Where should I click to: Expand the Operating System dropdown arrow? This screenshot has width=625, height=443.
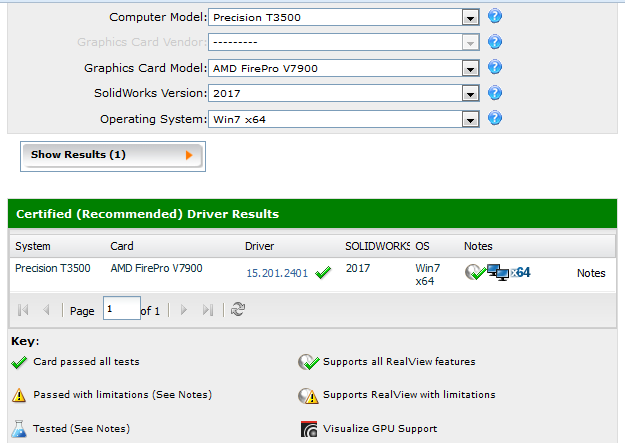tap(470, 119)
